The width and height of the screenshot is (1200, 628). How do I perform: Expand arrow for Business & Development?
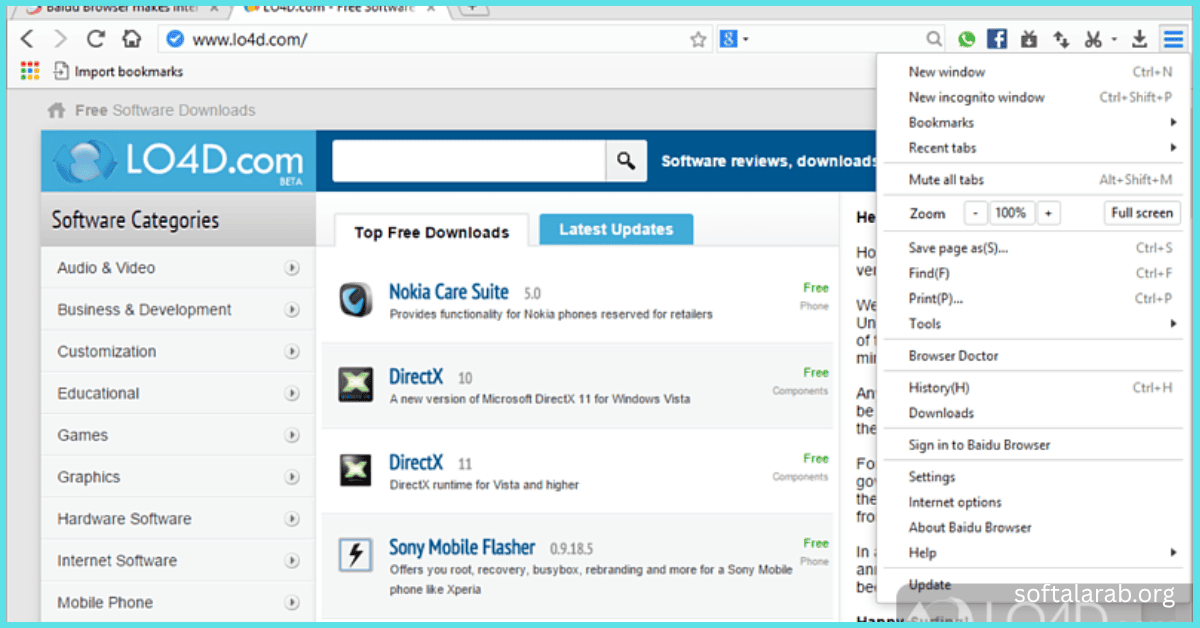coord(292,310)
